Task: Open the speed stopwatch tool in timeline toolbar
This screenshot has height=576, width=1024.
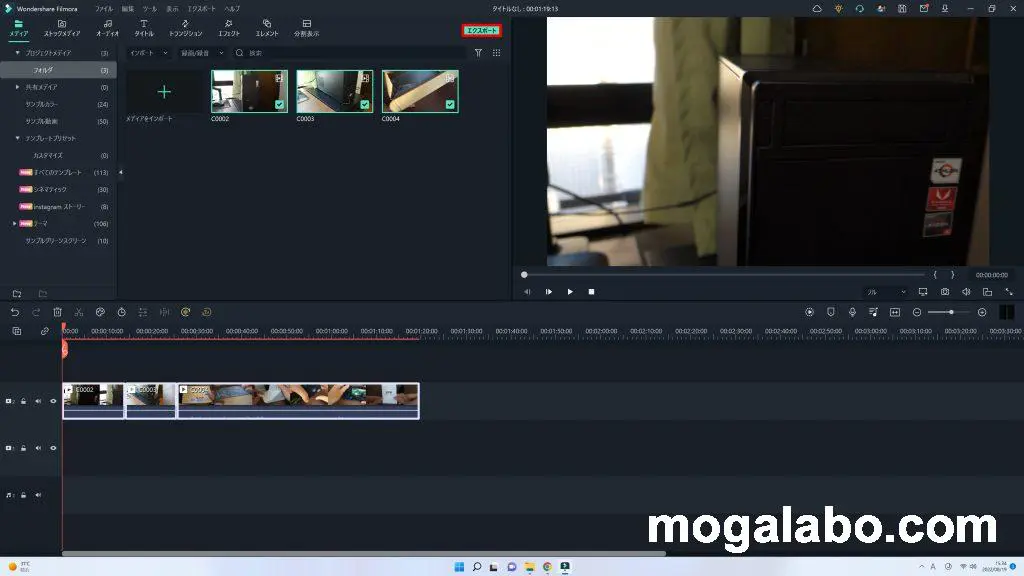Action: click(x=121, y=312)
